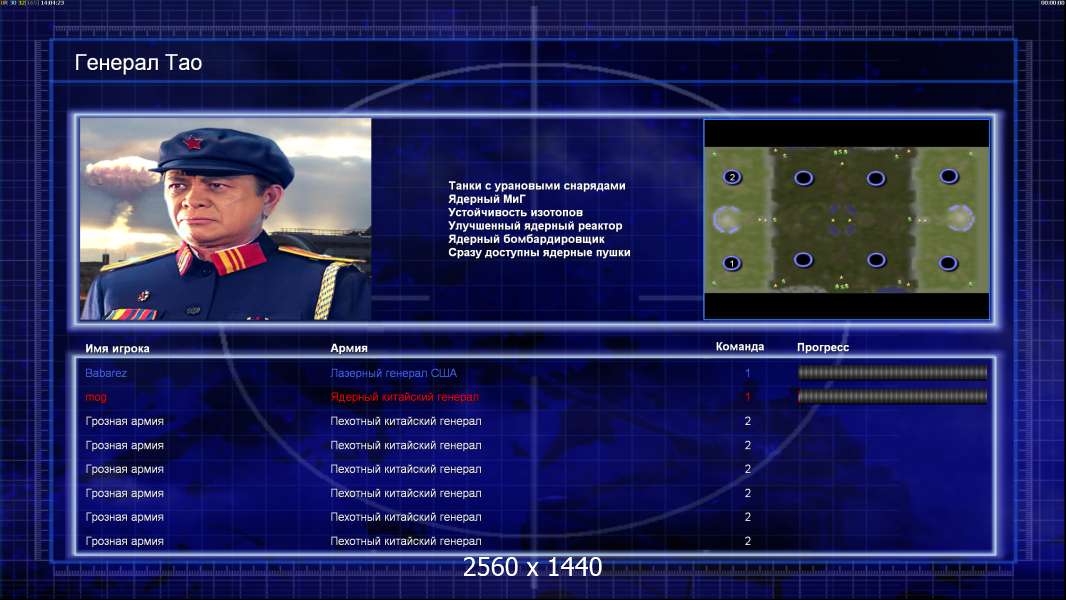The image size is (1066, 600).
Task: Click General Tao's portrait image
Action: tap(226, 219)
